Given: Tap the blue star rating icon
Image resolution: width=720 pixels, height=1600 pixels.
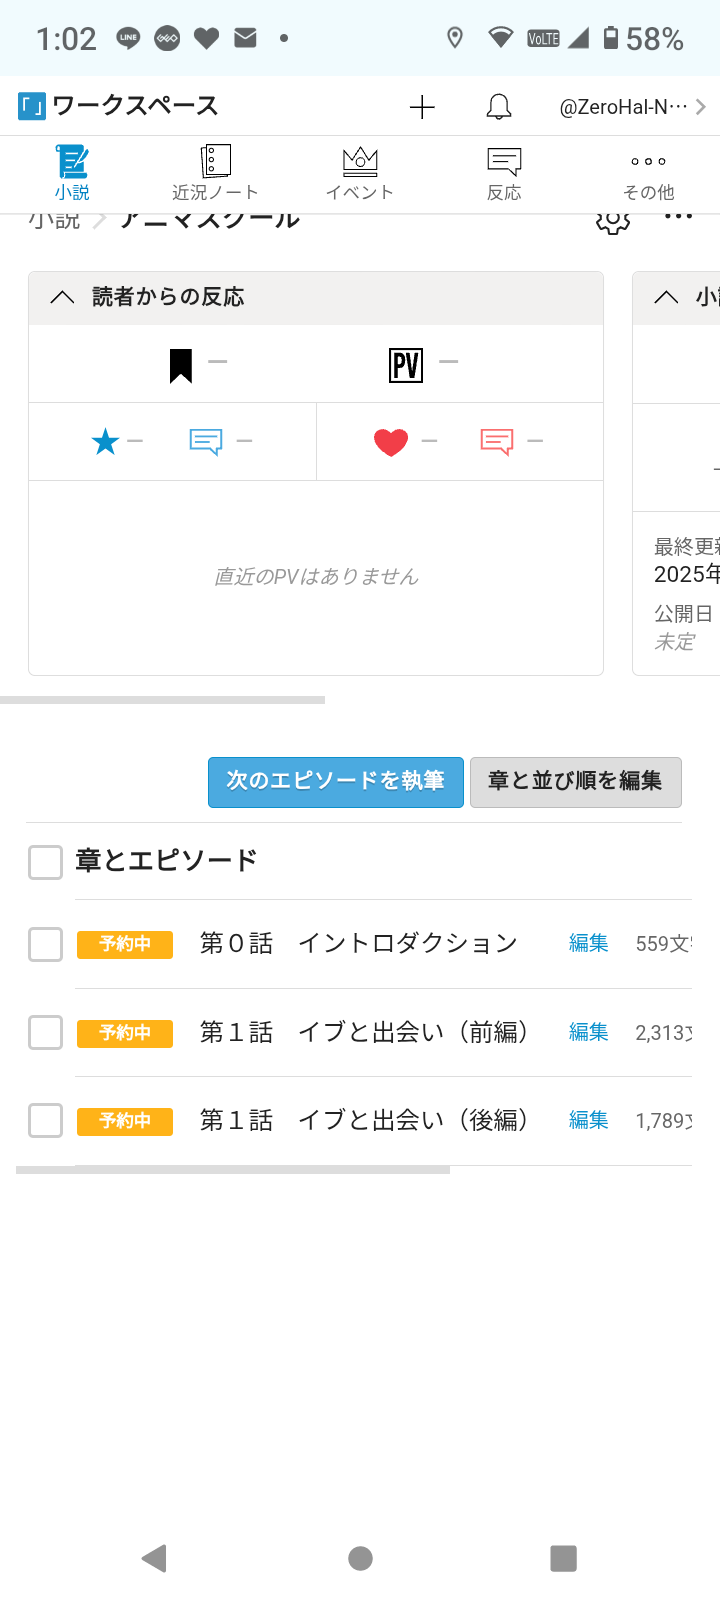Looking at the screenshot, I should pos(105,441).
